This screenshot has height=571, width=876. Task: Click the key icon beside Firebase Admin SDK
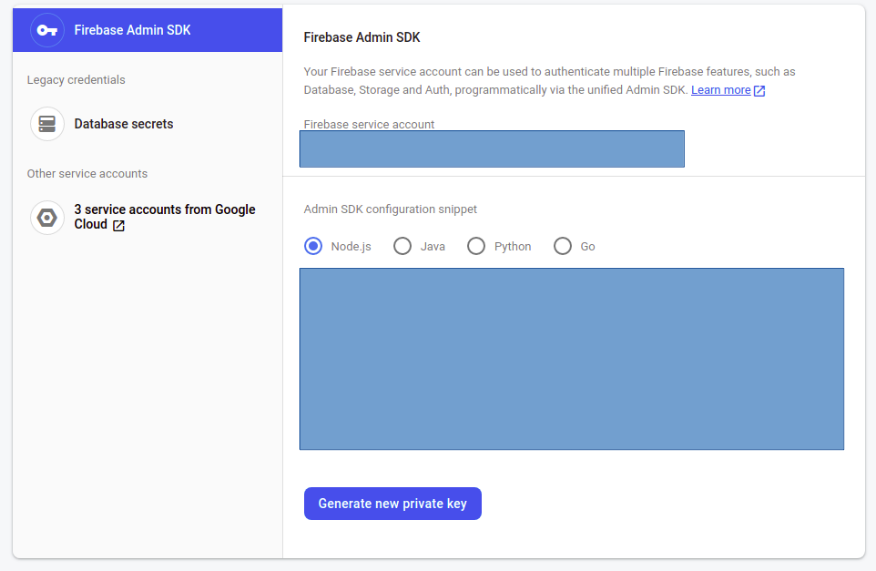47,30
